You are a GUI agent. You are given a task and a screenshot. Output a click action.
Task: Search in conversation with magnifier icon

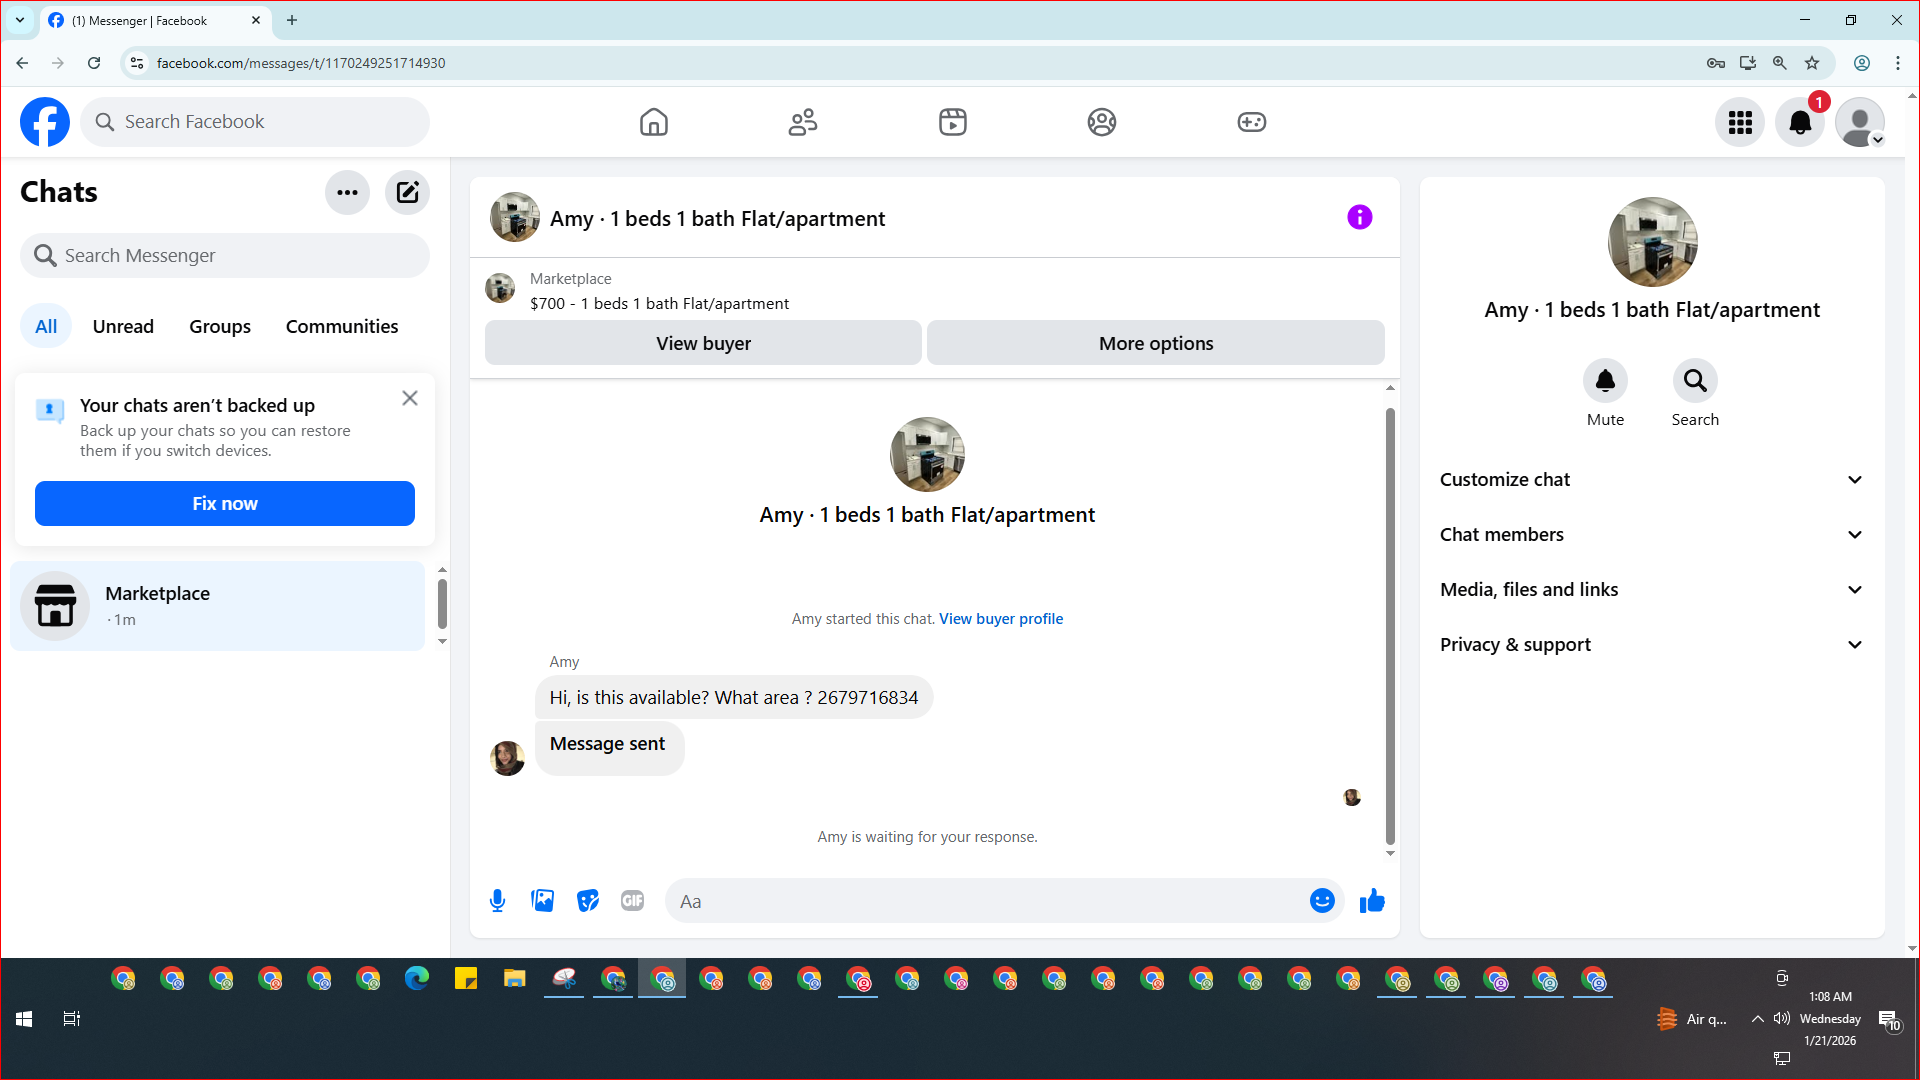[1695, 381]
